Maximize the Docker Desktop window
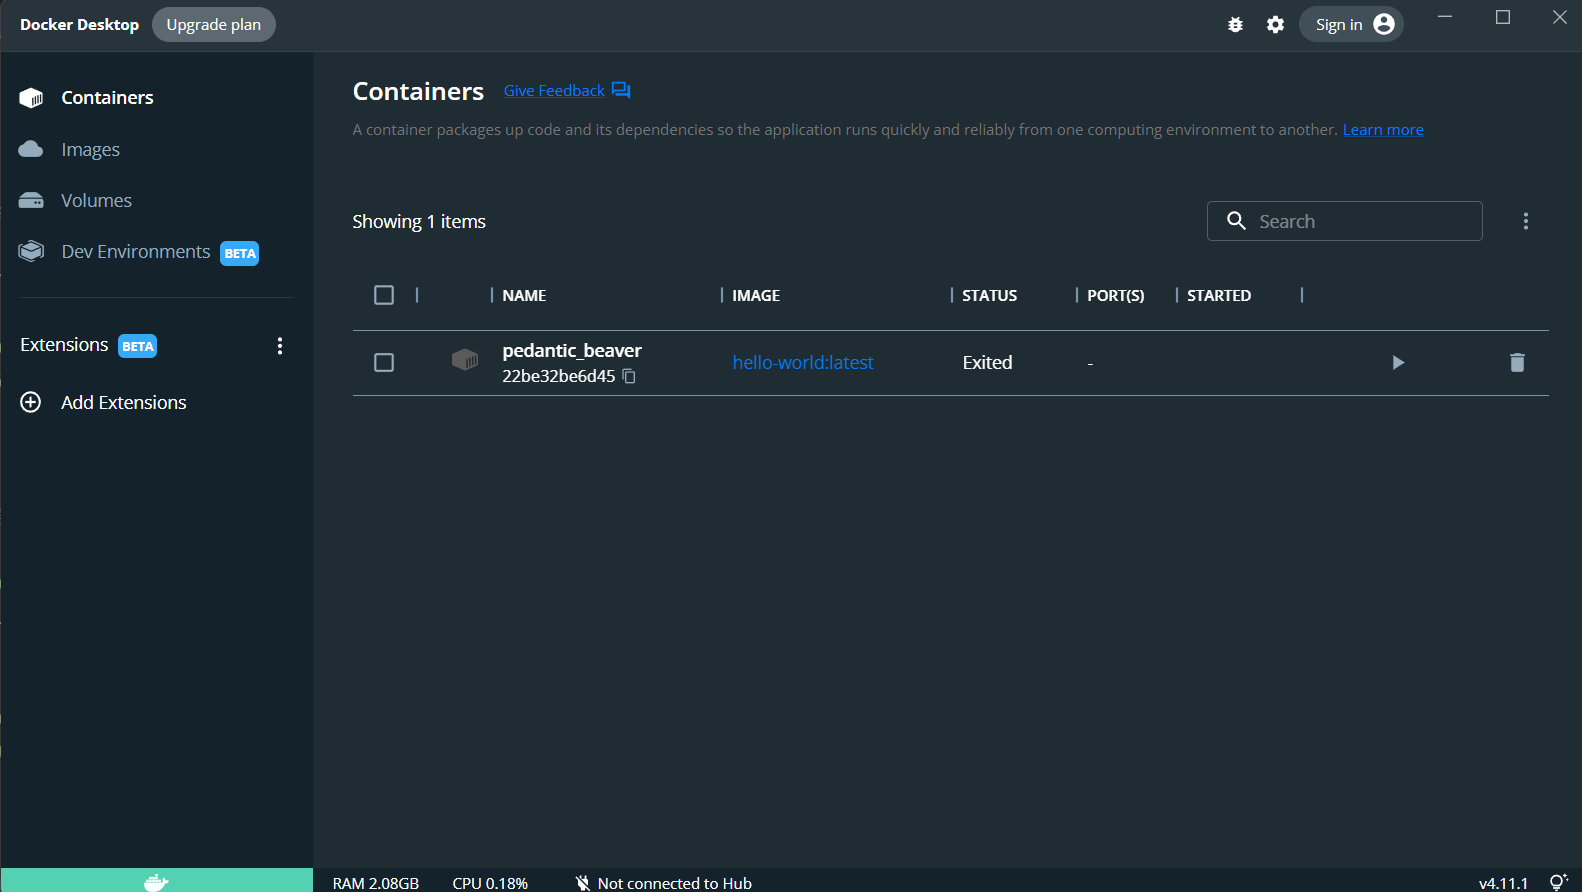Viewport: 1582px width, 892px height. pos(1502,17)
